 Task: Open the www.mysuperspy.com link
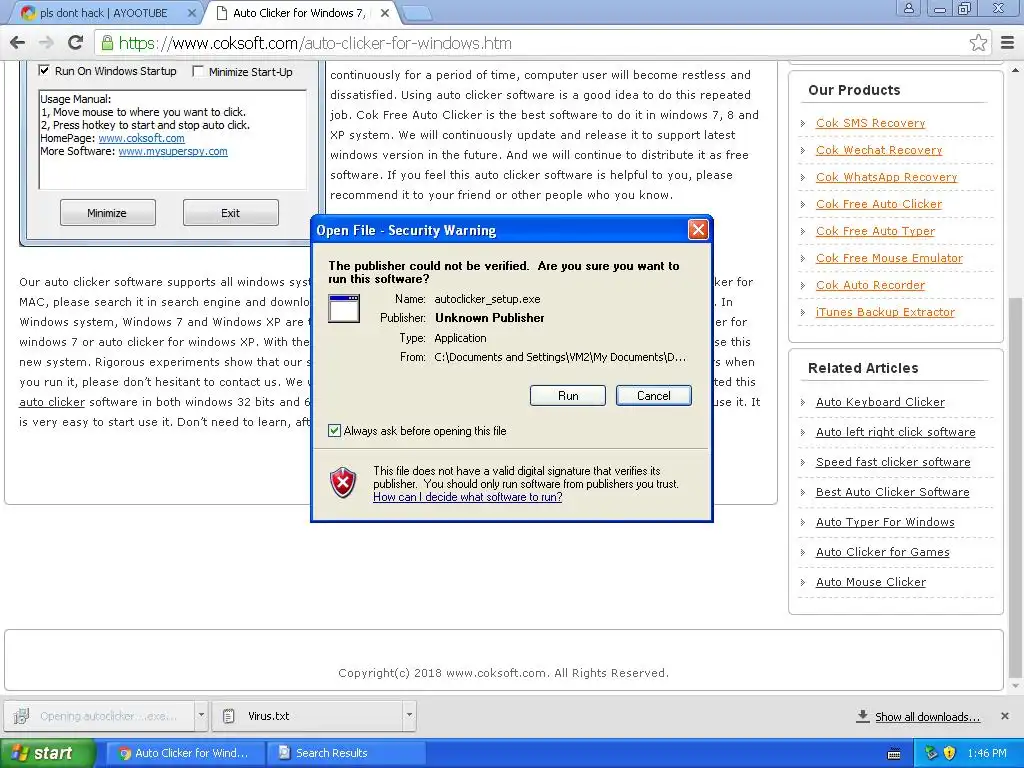coord(173,152)
